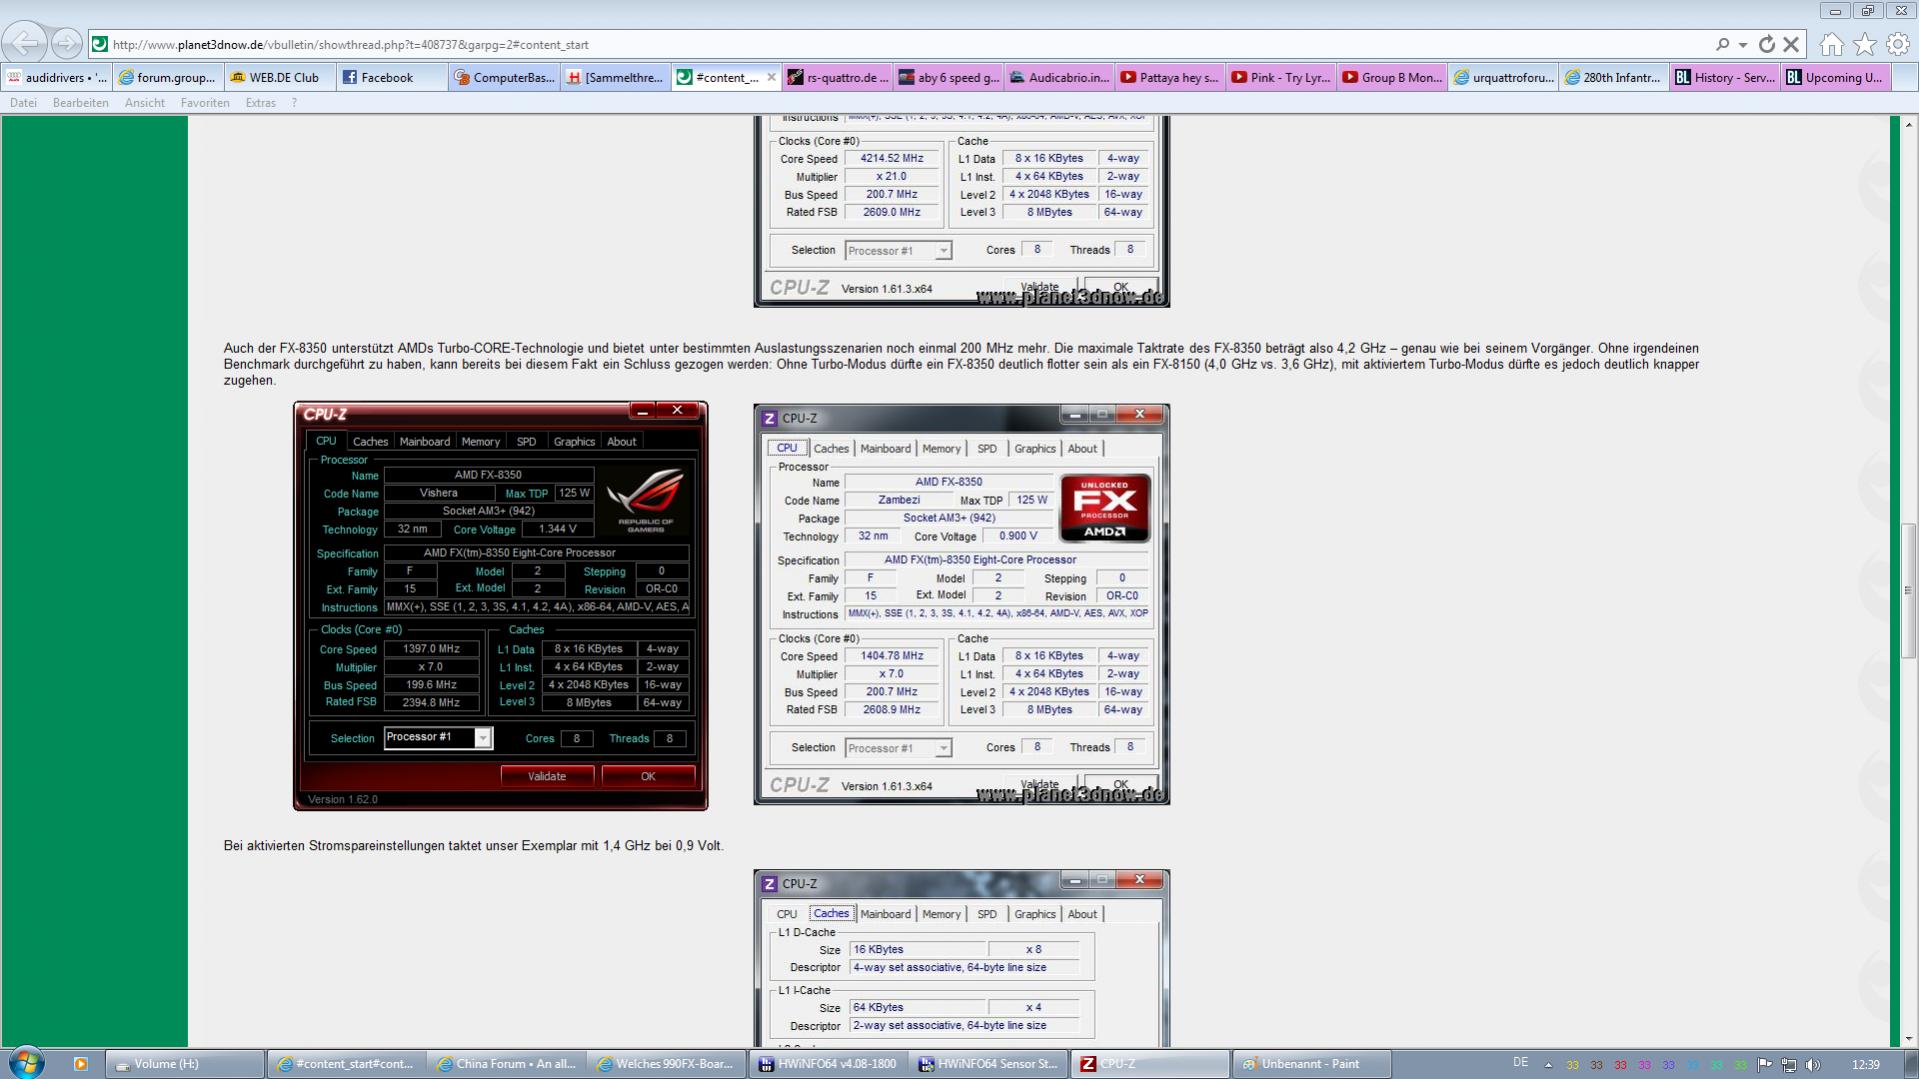The width and height of the screenshot is (1919, 1079).
Task: Expand the address bar dropdown arrow
Action: [x=1742, y=45]
